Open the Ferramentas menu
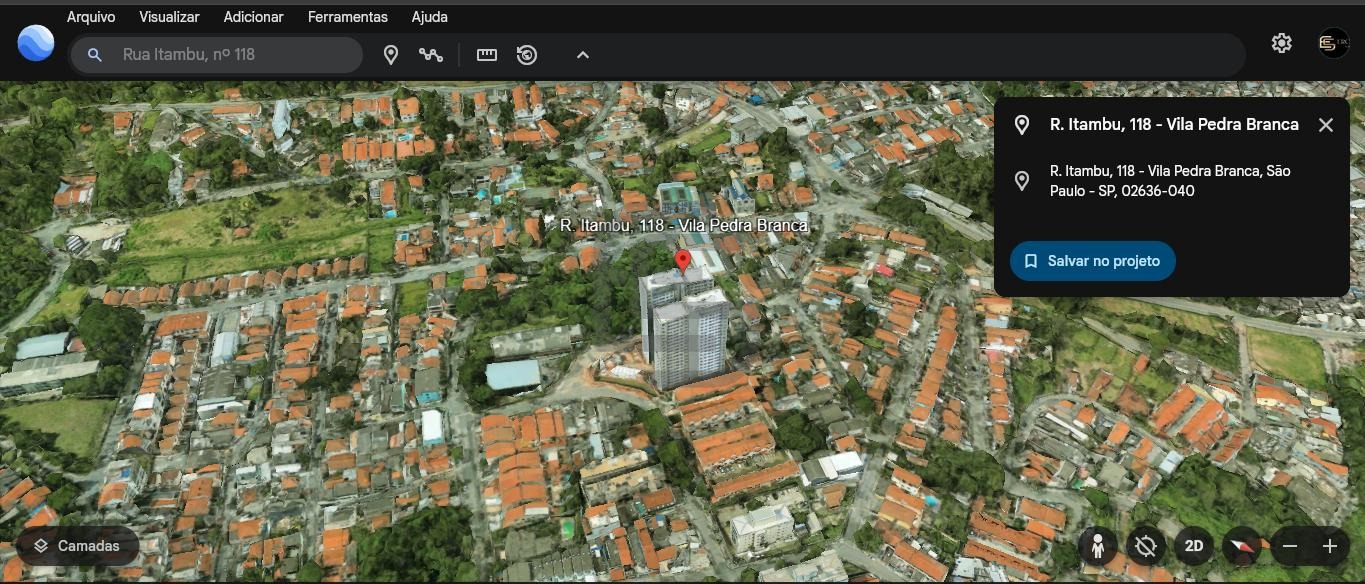 (x=347, y=17)
